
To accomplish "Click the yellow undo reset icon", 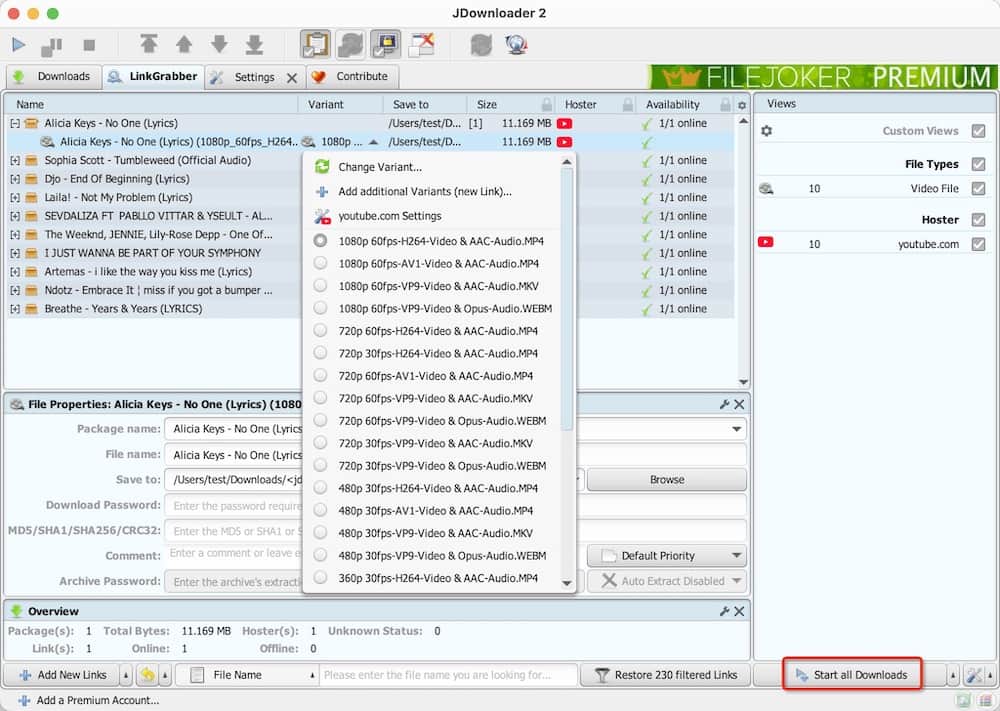I will click(147, 675).
